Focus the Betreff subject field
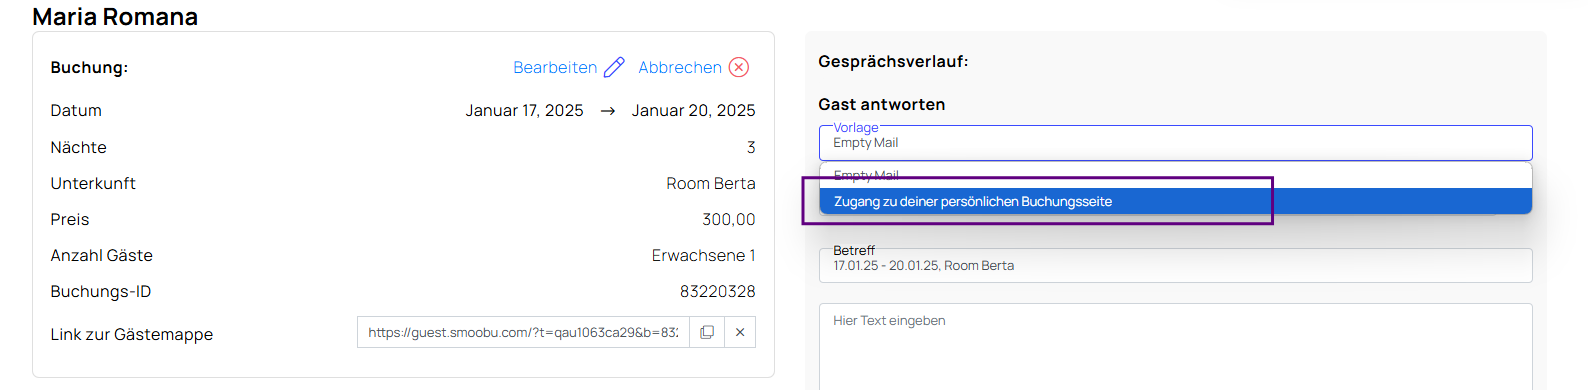The image size is (1588, 390). click(x=1175, y=265)
